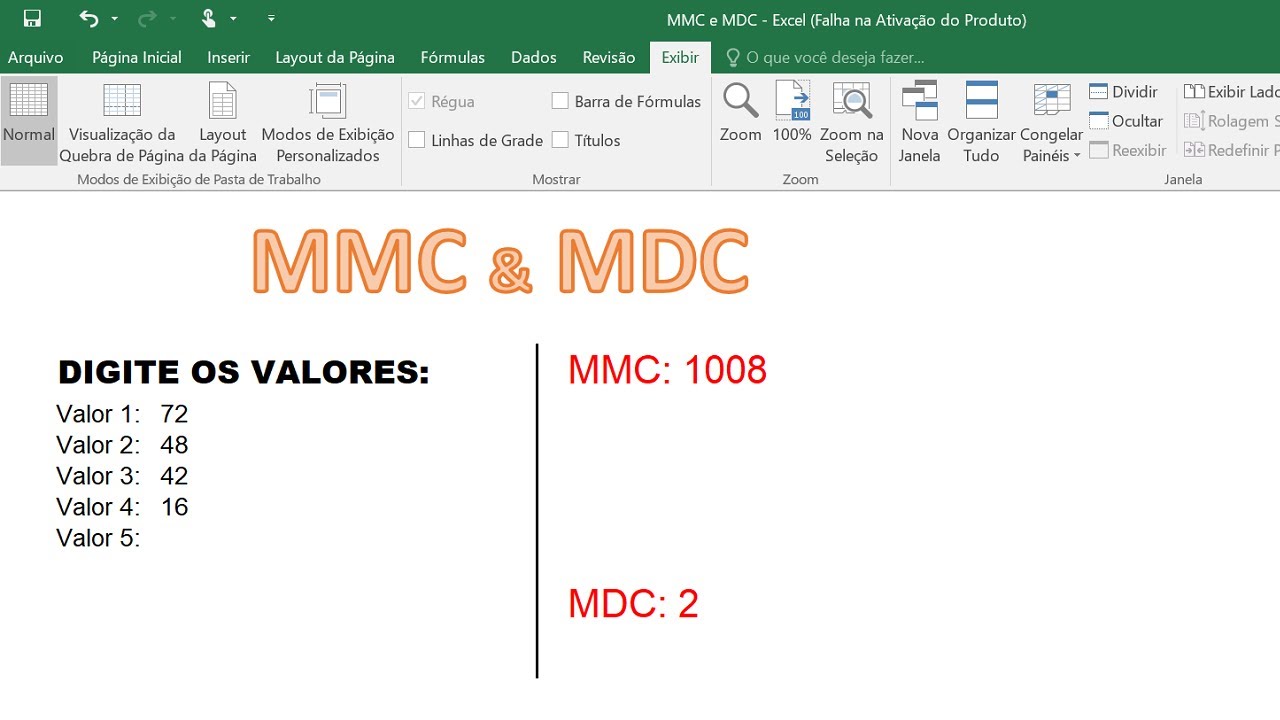Select the Valor 1 cell containing 72
Screen dimensions: 1280x720
pos(174,414)
